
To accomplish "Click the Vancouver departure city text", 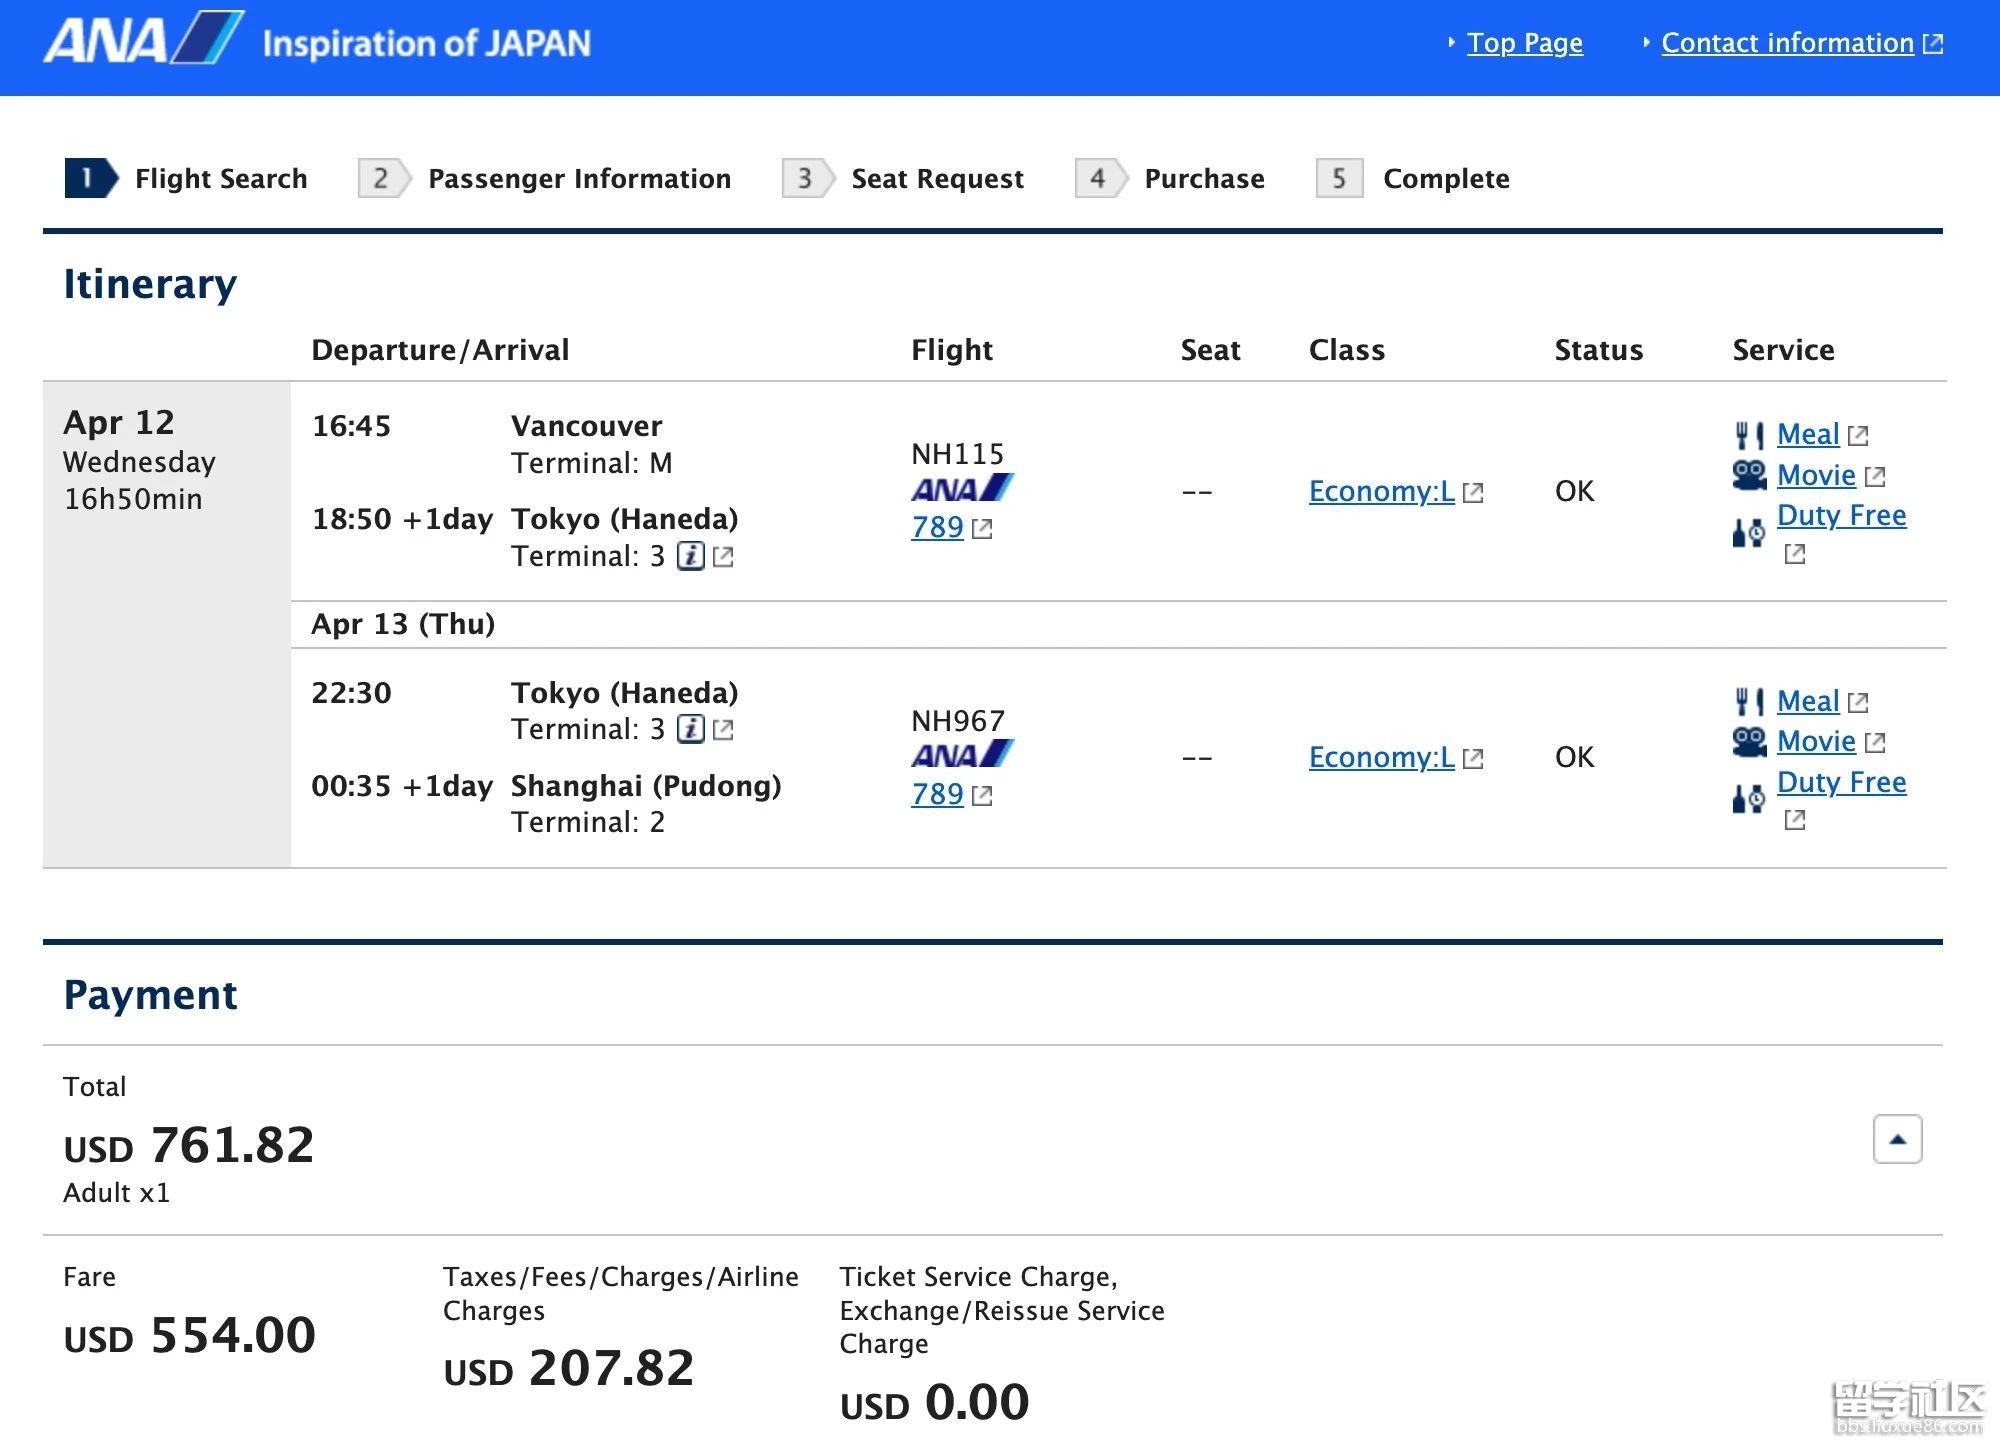I will point(586,426).
